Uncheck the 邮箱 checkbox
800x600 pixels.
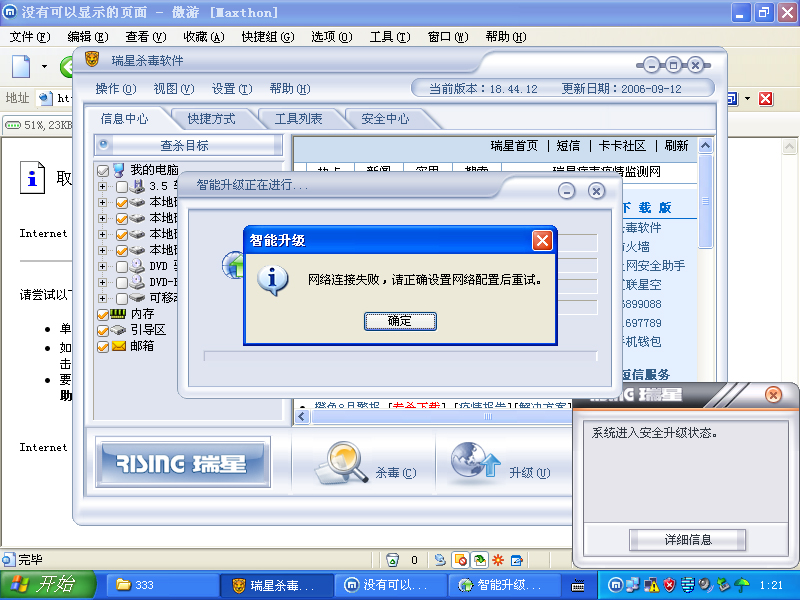coord(103,347)
